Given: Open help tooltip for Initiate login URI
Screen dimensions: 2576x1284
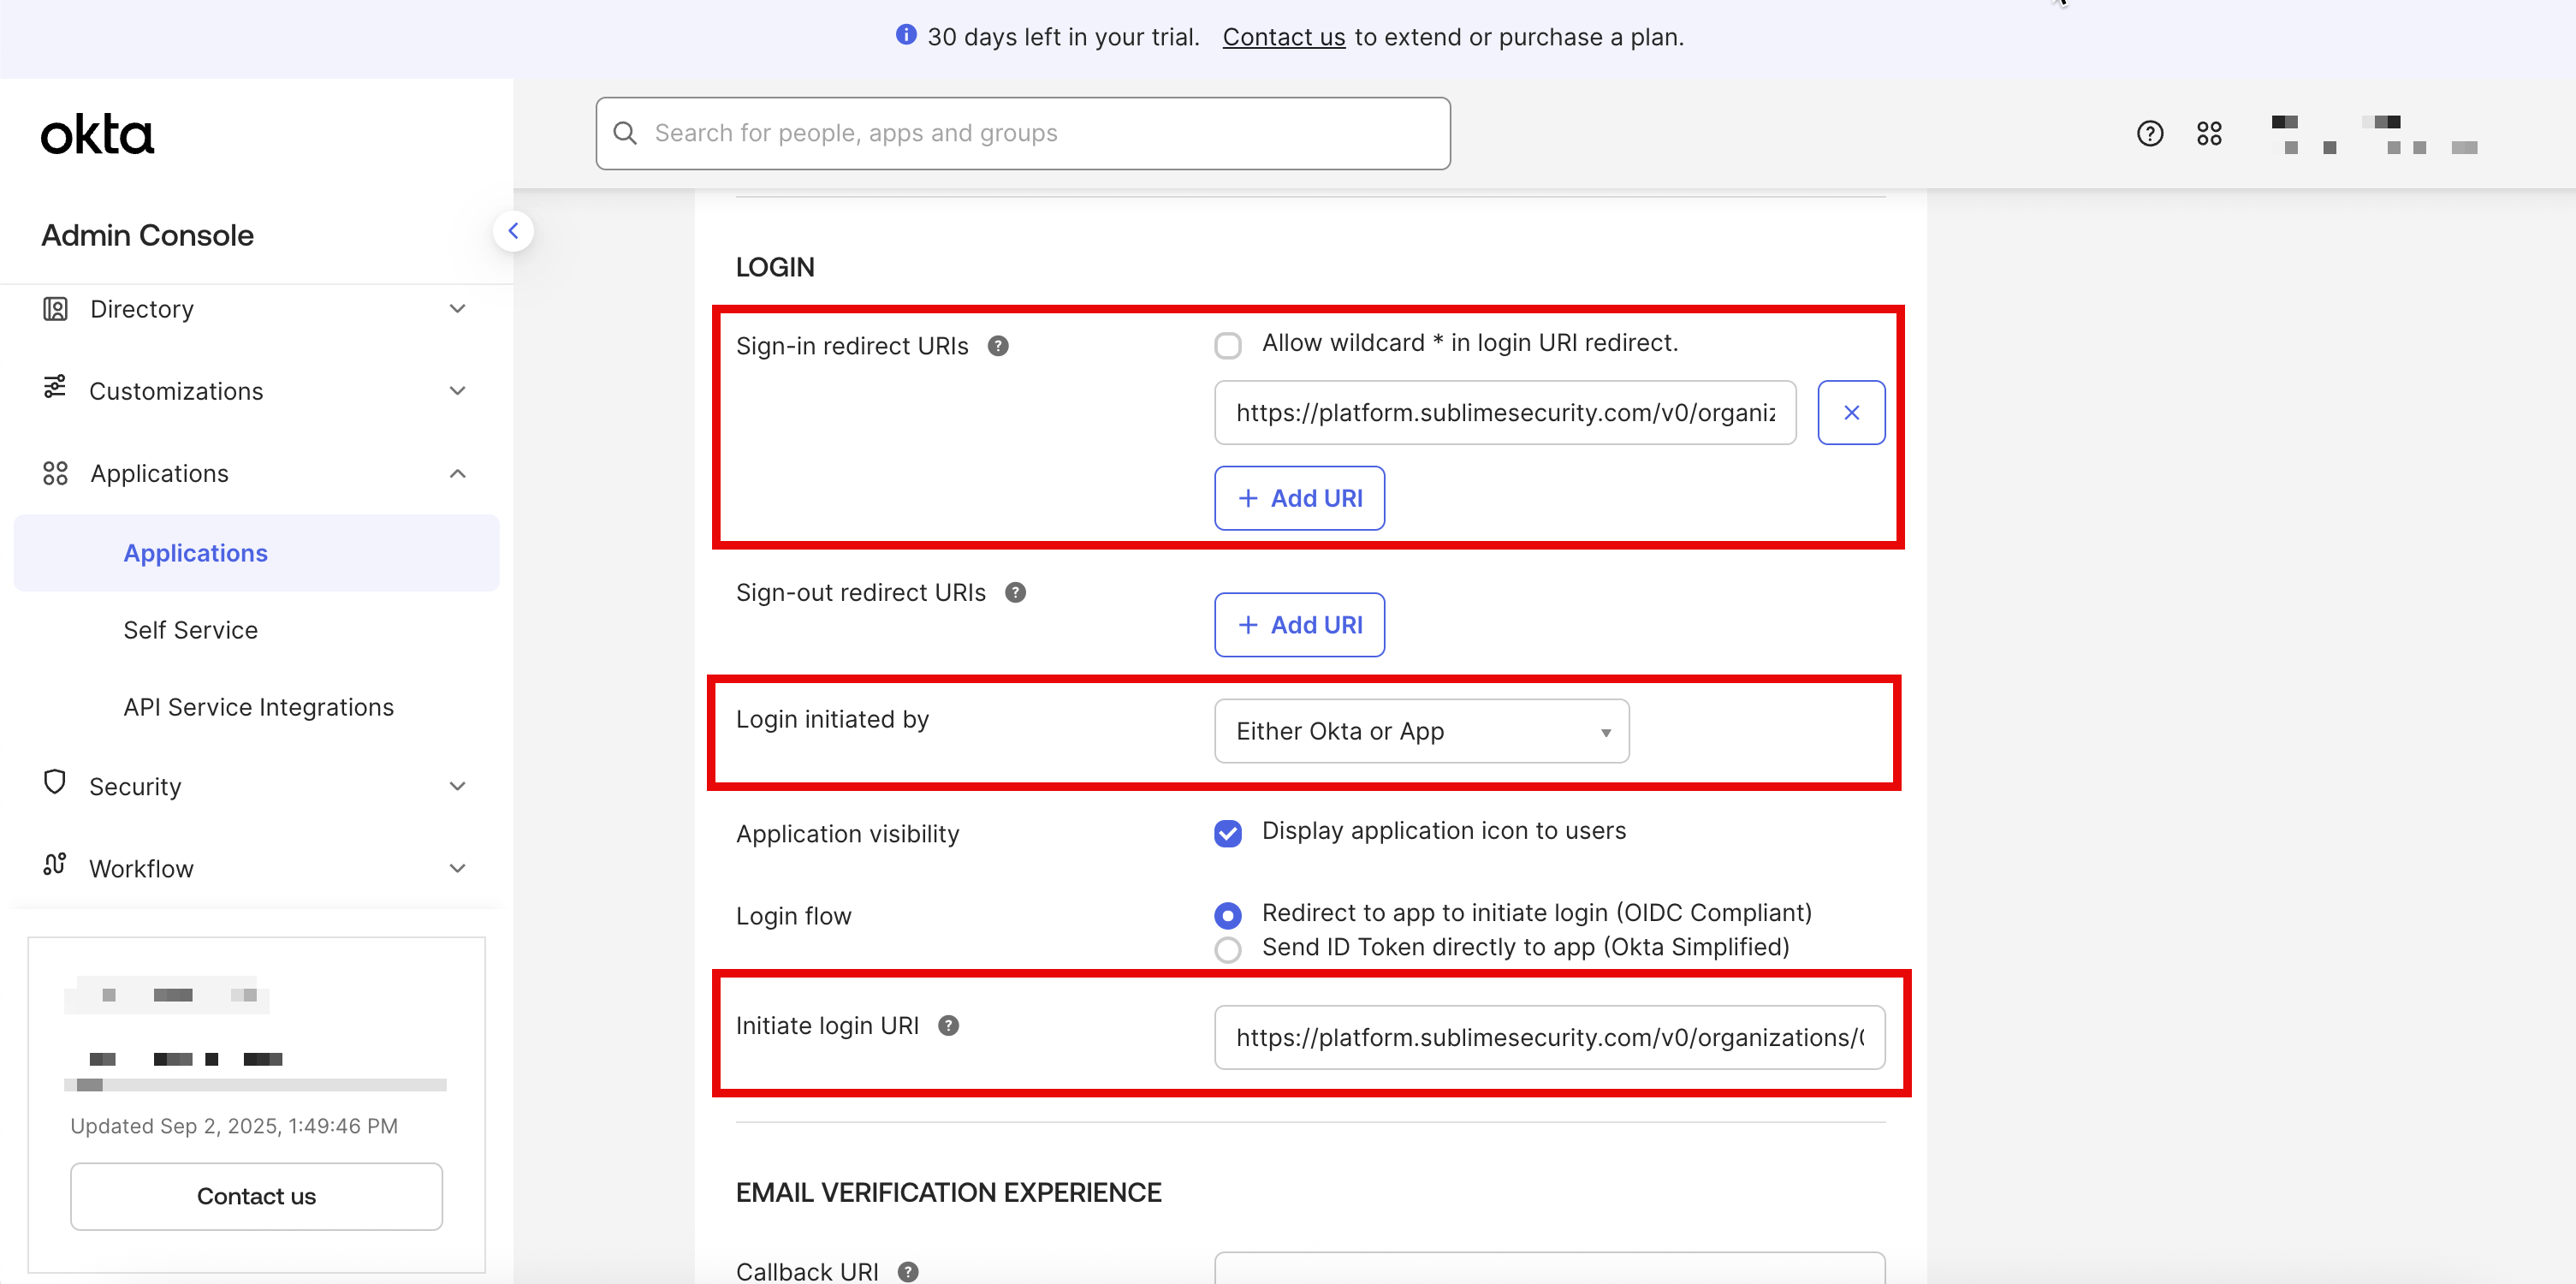Looking at the screenshot, I should point(948,1026).
